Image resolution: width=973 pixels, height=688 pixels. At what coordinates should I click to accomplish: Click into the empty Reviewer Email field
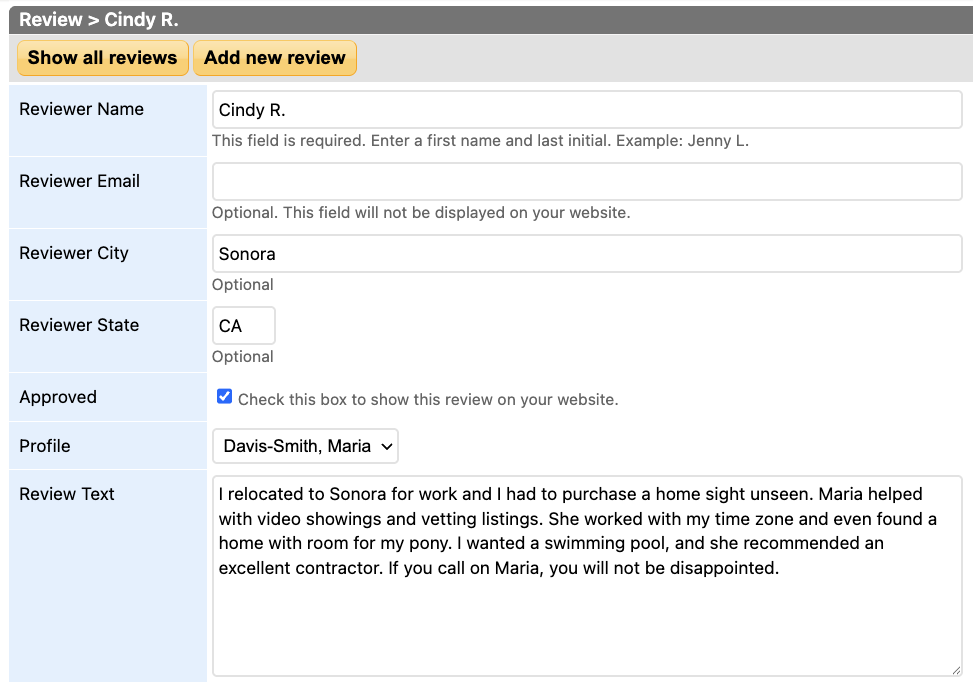[x=586, y=182]
